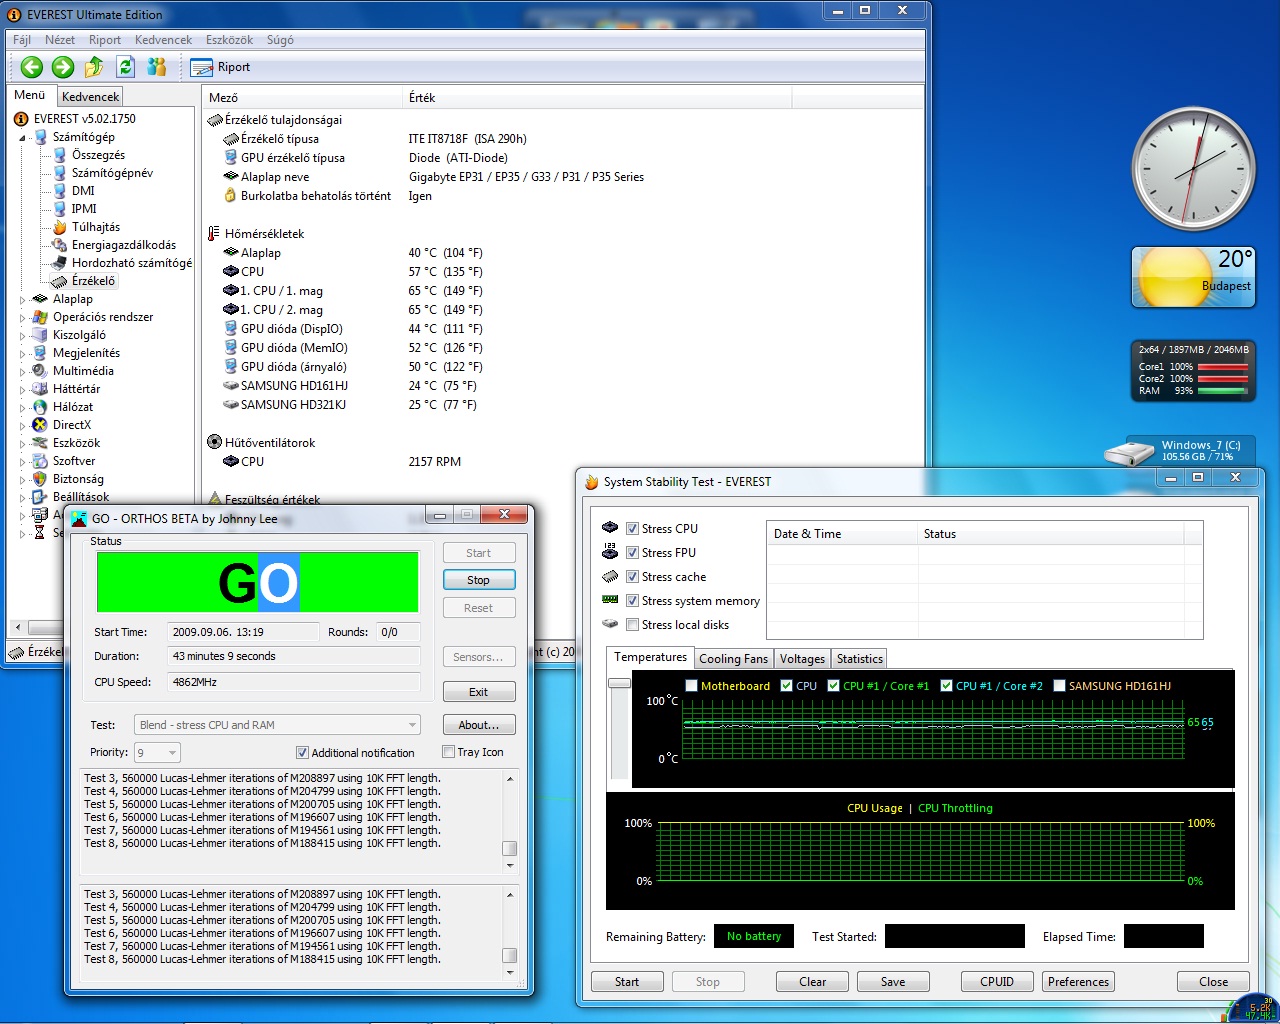Collapse the Számítógép tree node

tap(23, 137)
